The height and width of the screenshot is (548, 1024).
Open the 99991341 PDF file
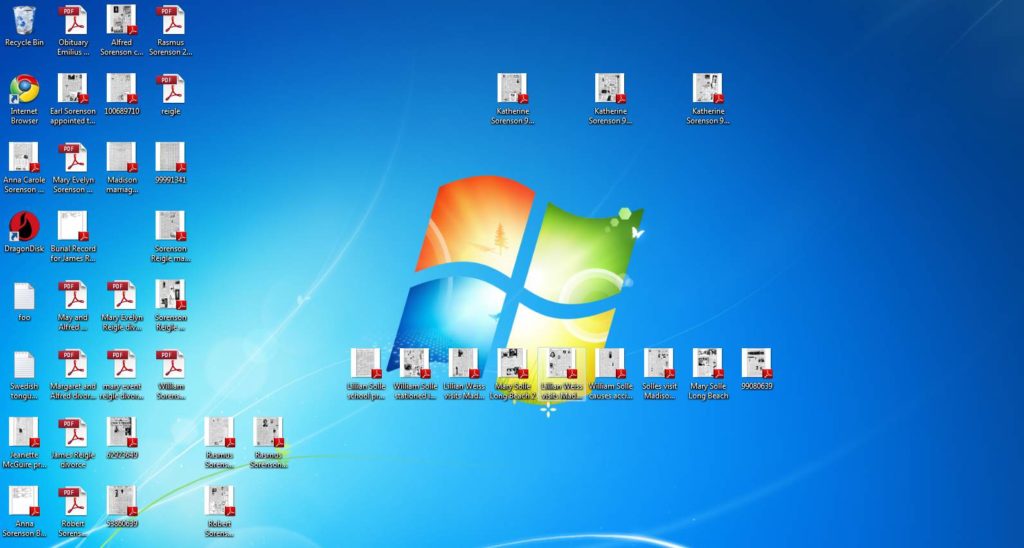point(170,158)
